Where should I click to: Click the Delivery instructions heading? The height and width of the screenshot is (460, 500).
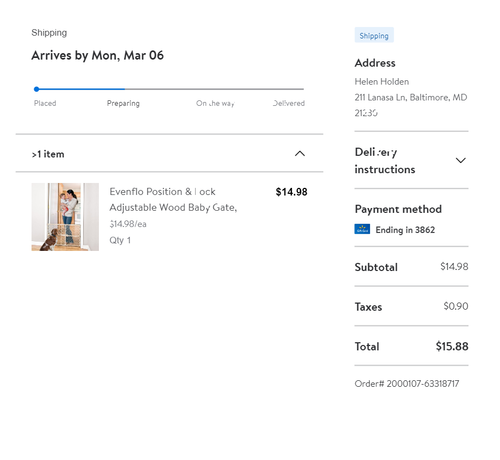tap(385, 161)
